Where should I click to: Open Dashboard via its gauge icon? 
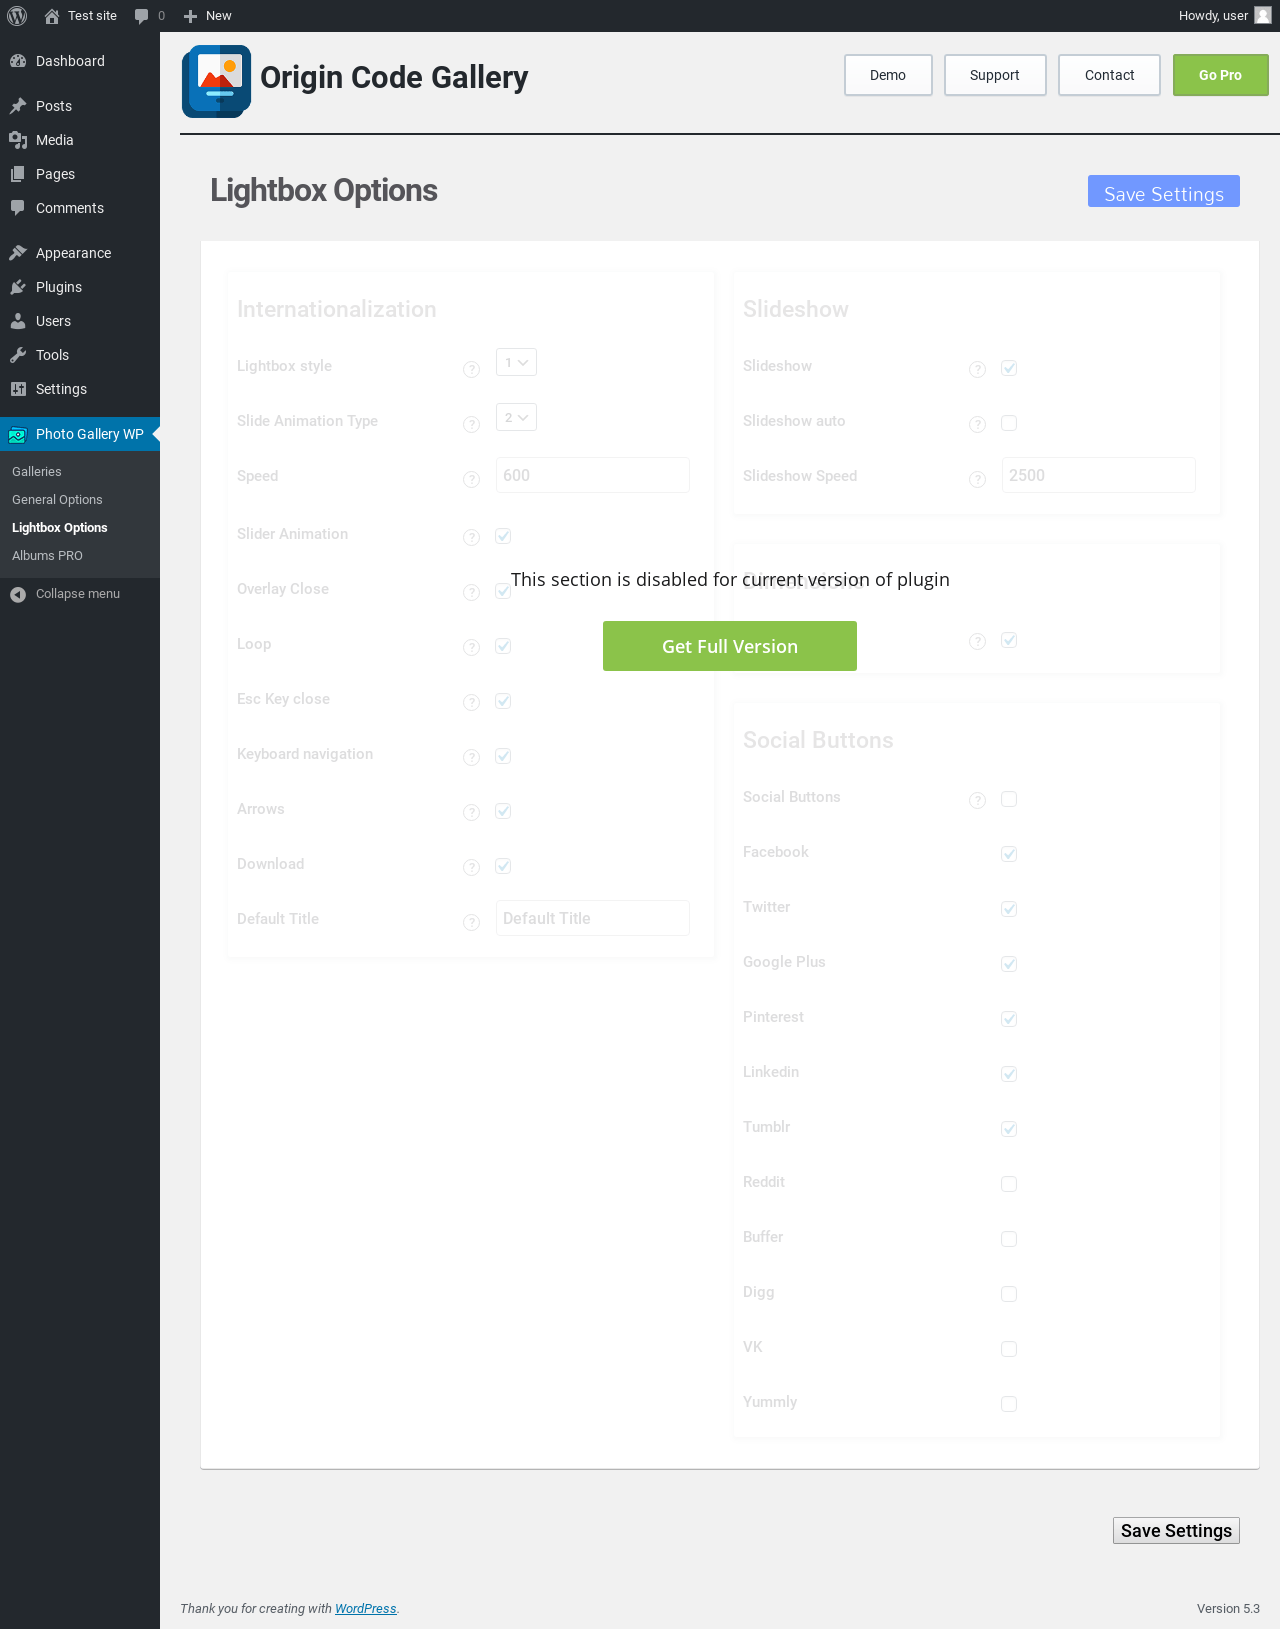(18, 61)
